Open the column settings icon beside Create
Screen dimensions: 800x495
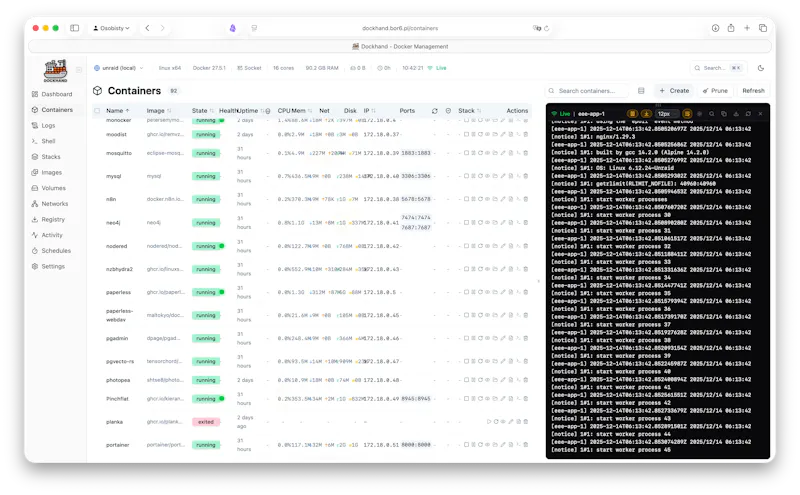641,91
